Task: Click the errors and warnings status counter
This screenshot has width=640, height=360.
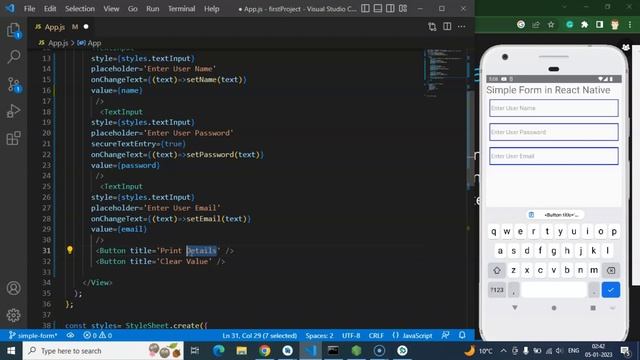Action: click(98, 336)
